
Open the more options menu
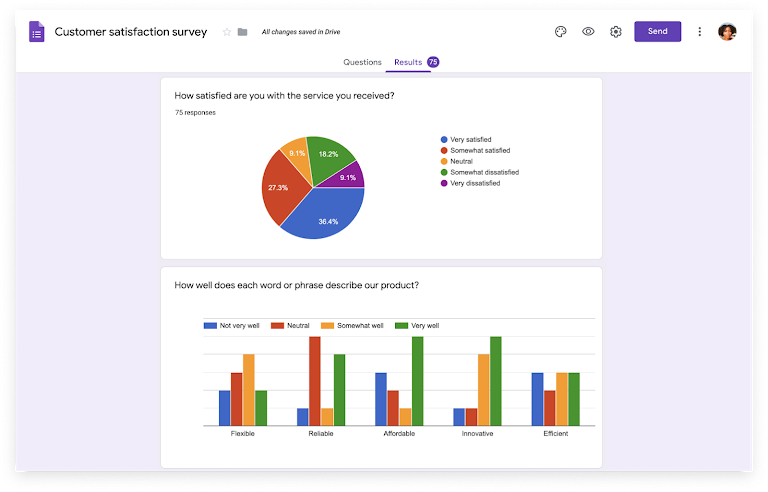(x=699, y=31)
